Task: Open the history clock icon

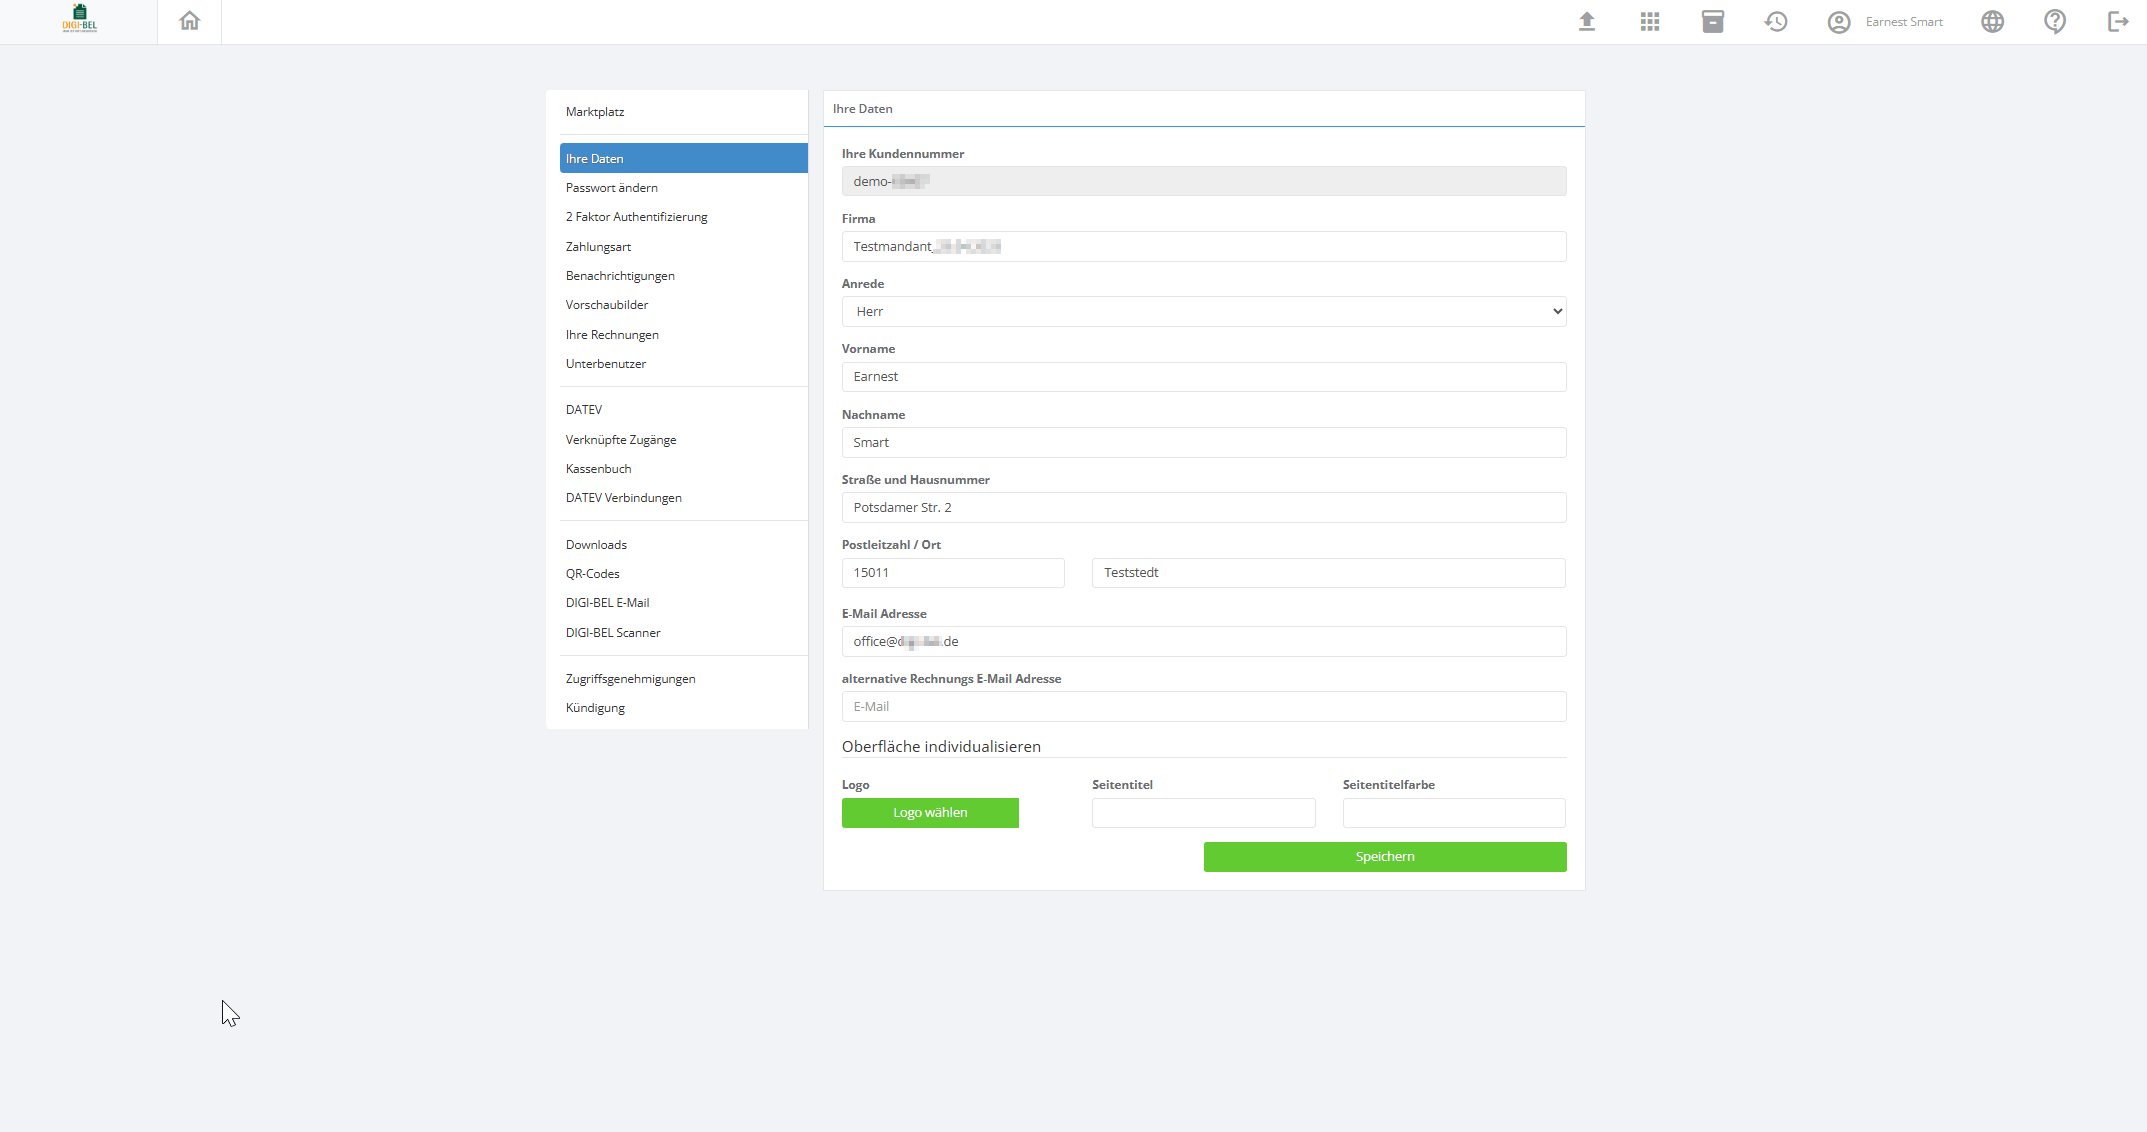Action: 1775,22
